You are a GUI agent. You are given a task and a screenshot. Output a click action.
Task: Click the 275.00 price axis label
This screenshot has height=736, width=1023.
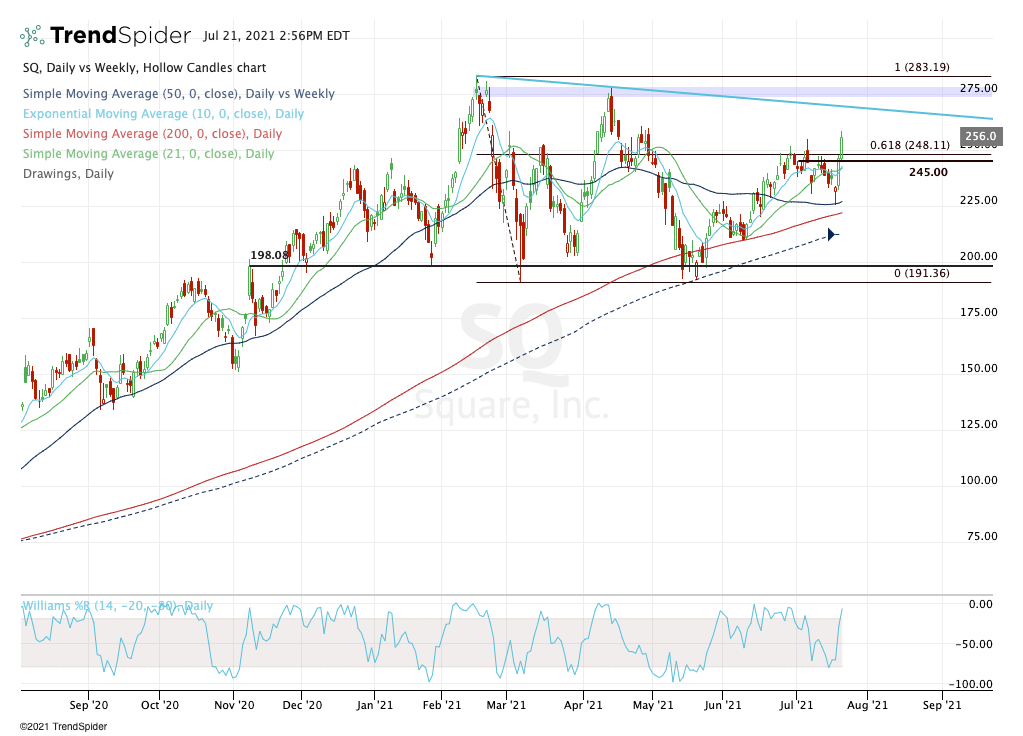pyautogui.click(x=979, y=88)
